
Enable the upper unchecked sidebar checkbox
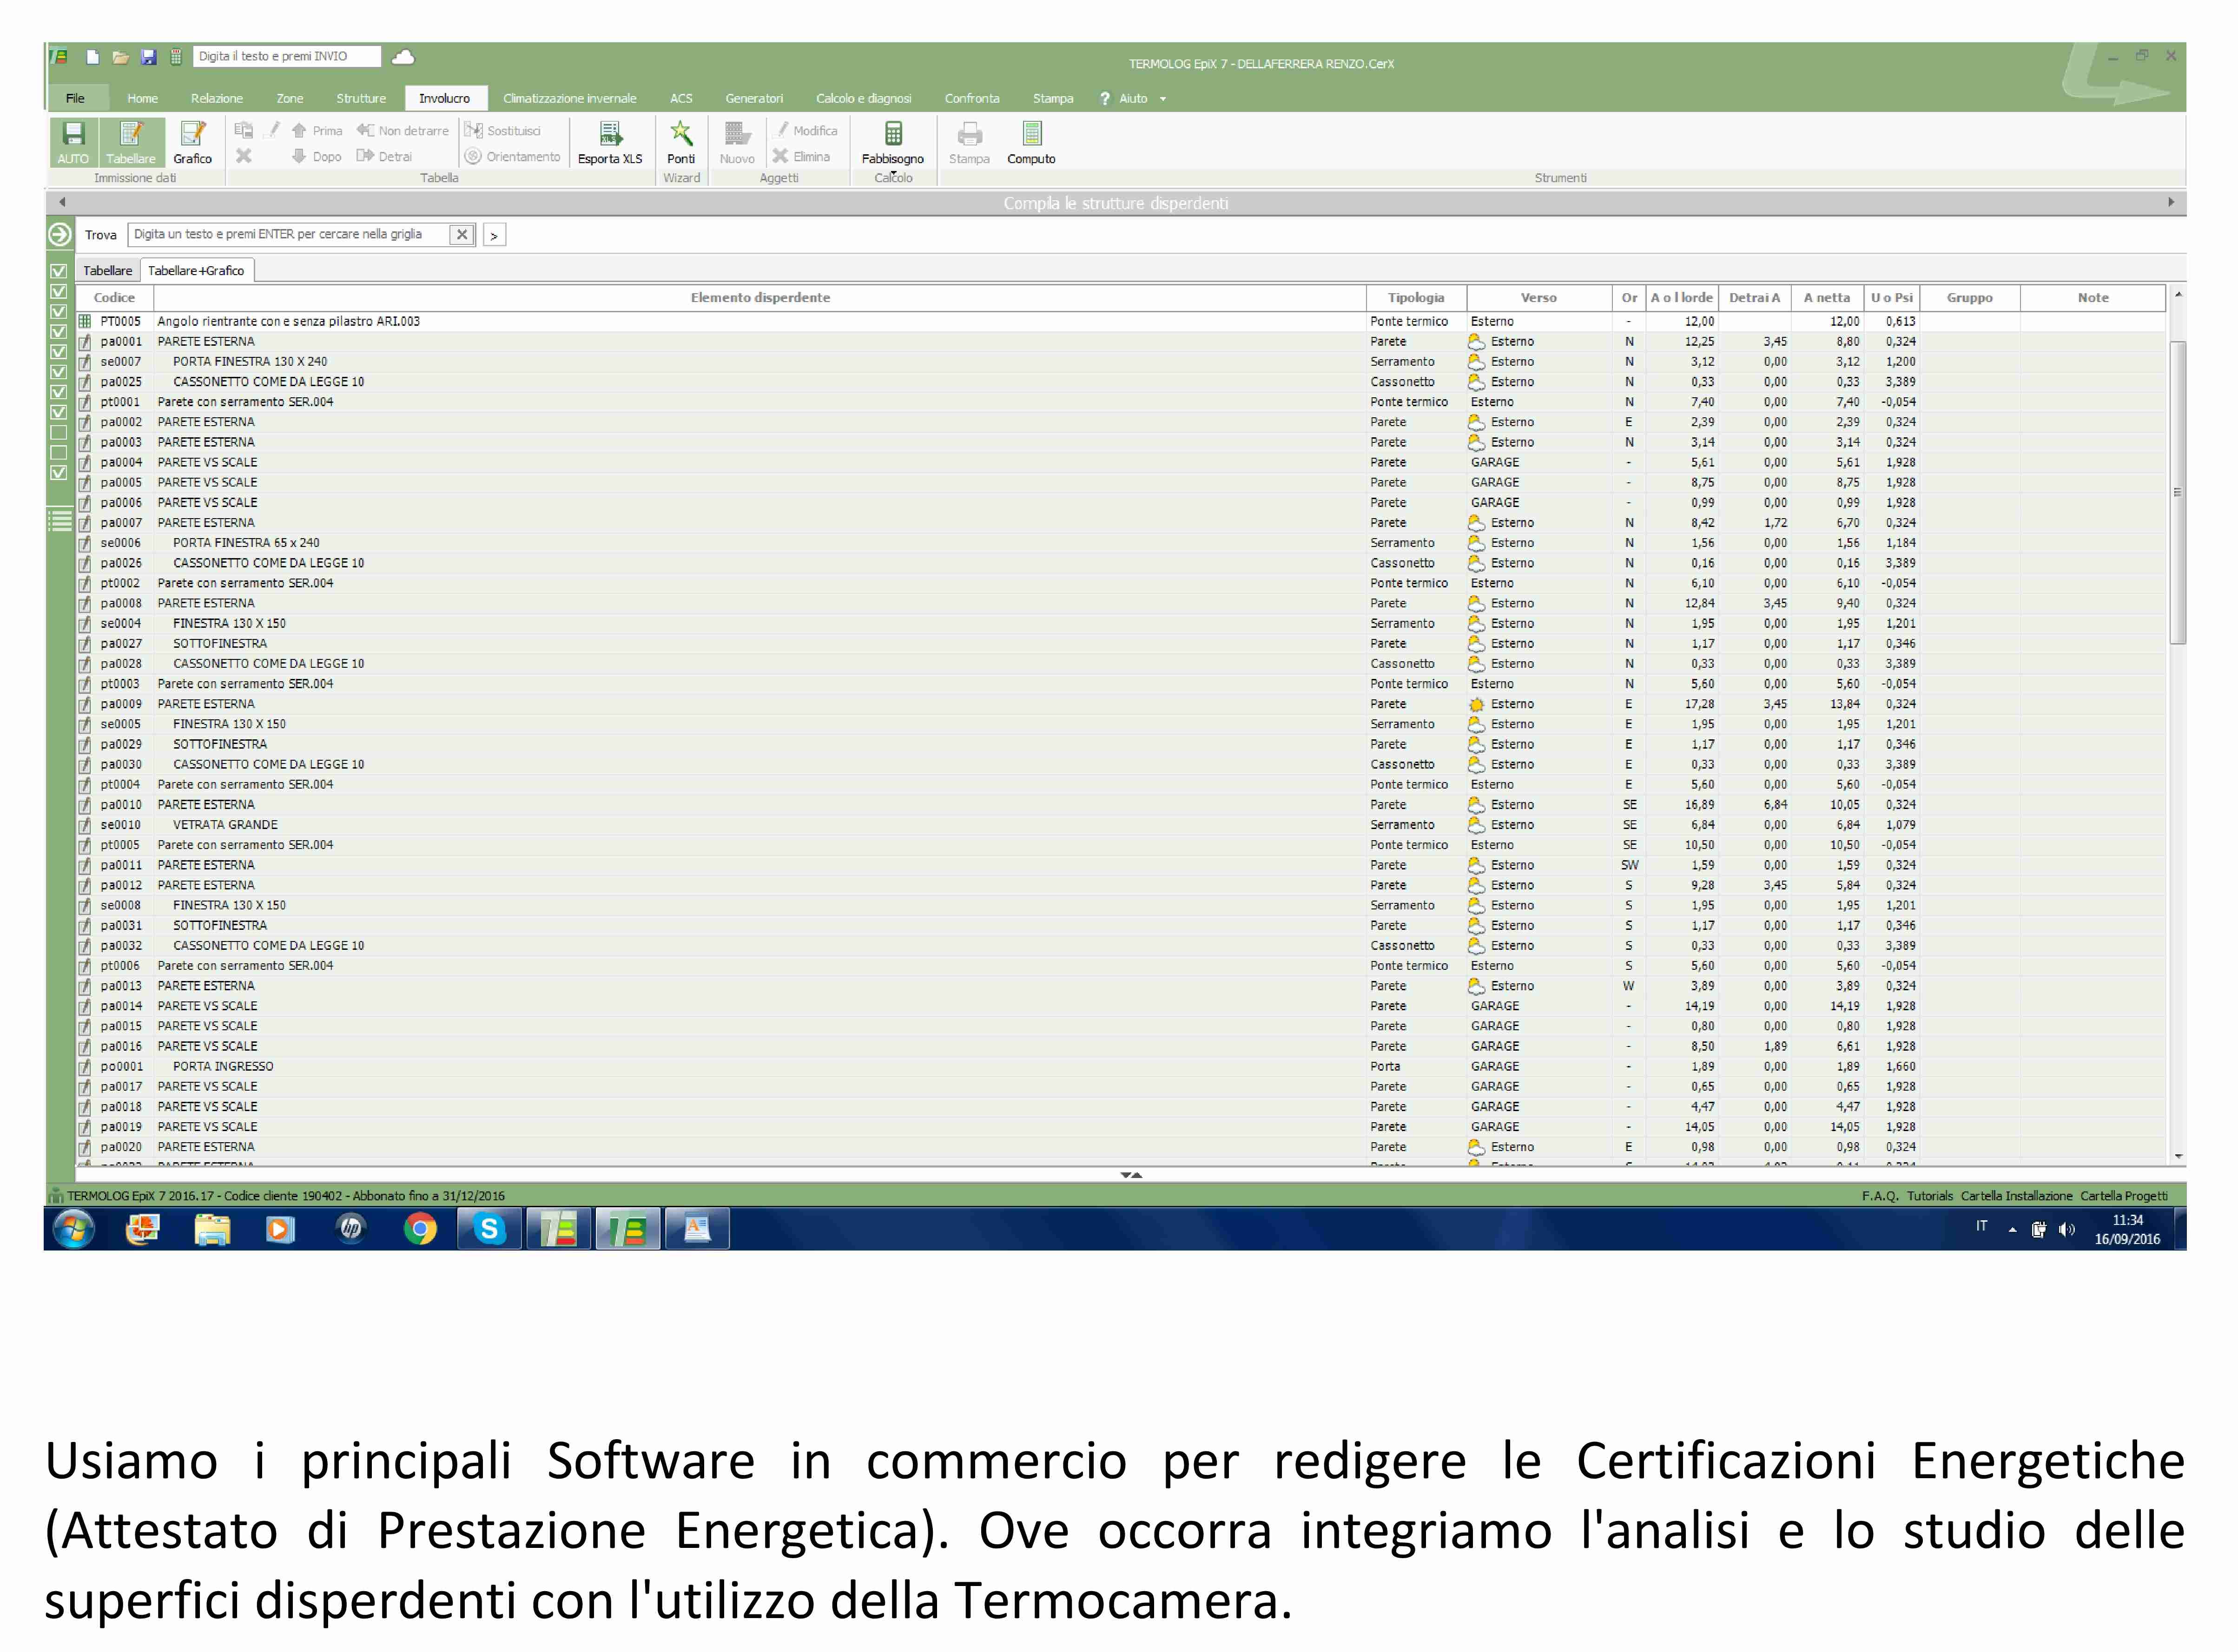pyautogui.click(x=59, y=433)
